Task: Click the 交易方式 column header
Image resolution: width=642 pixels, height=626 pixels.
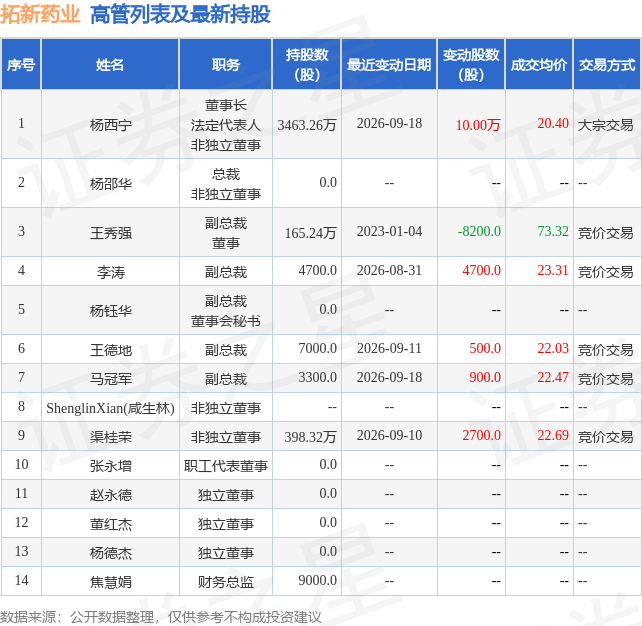Action: (x=607, y=65)
